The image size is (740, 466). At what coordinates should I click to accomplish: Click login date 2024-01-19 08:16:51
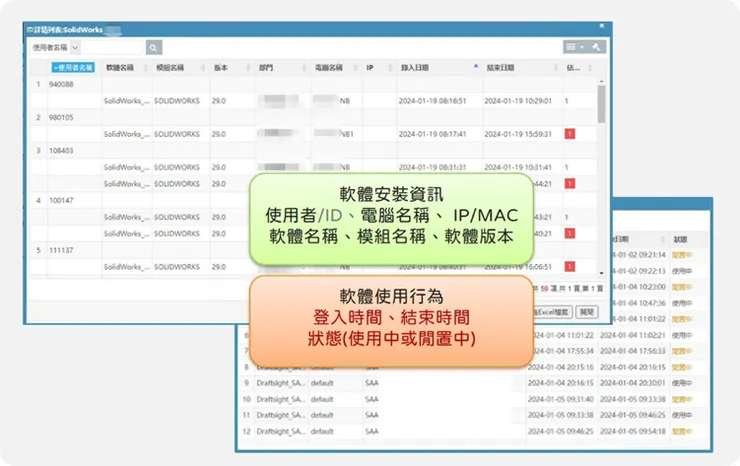[432, 101]
